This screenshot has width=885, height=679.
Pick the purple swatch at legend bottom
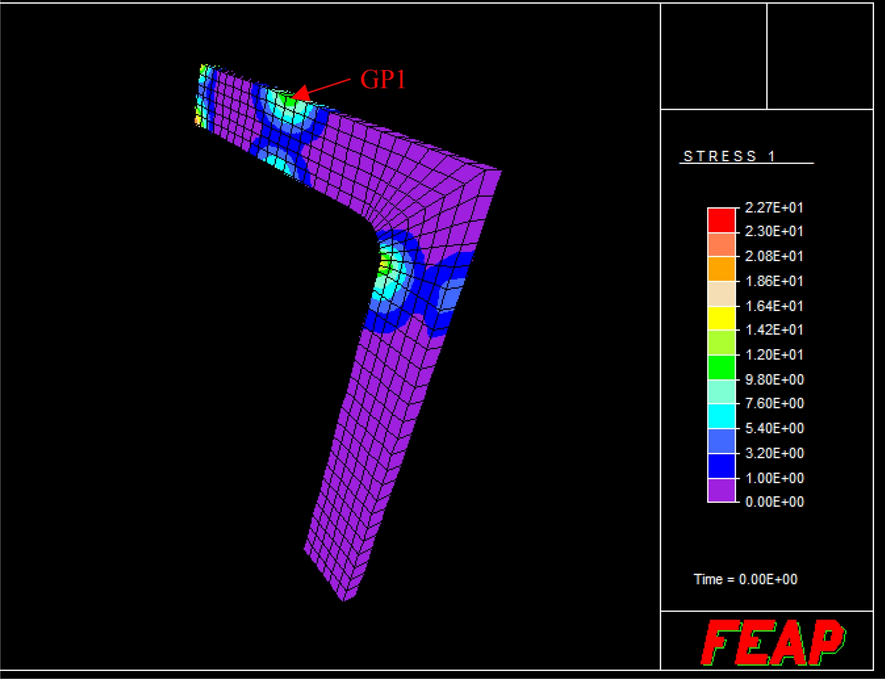[x=721, y=490]
